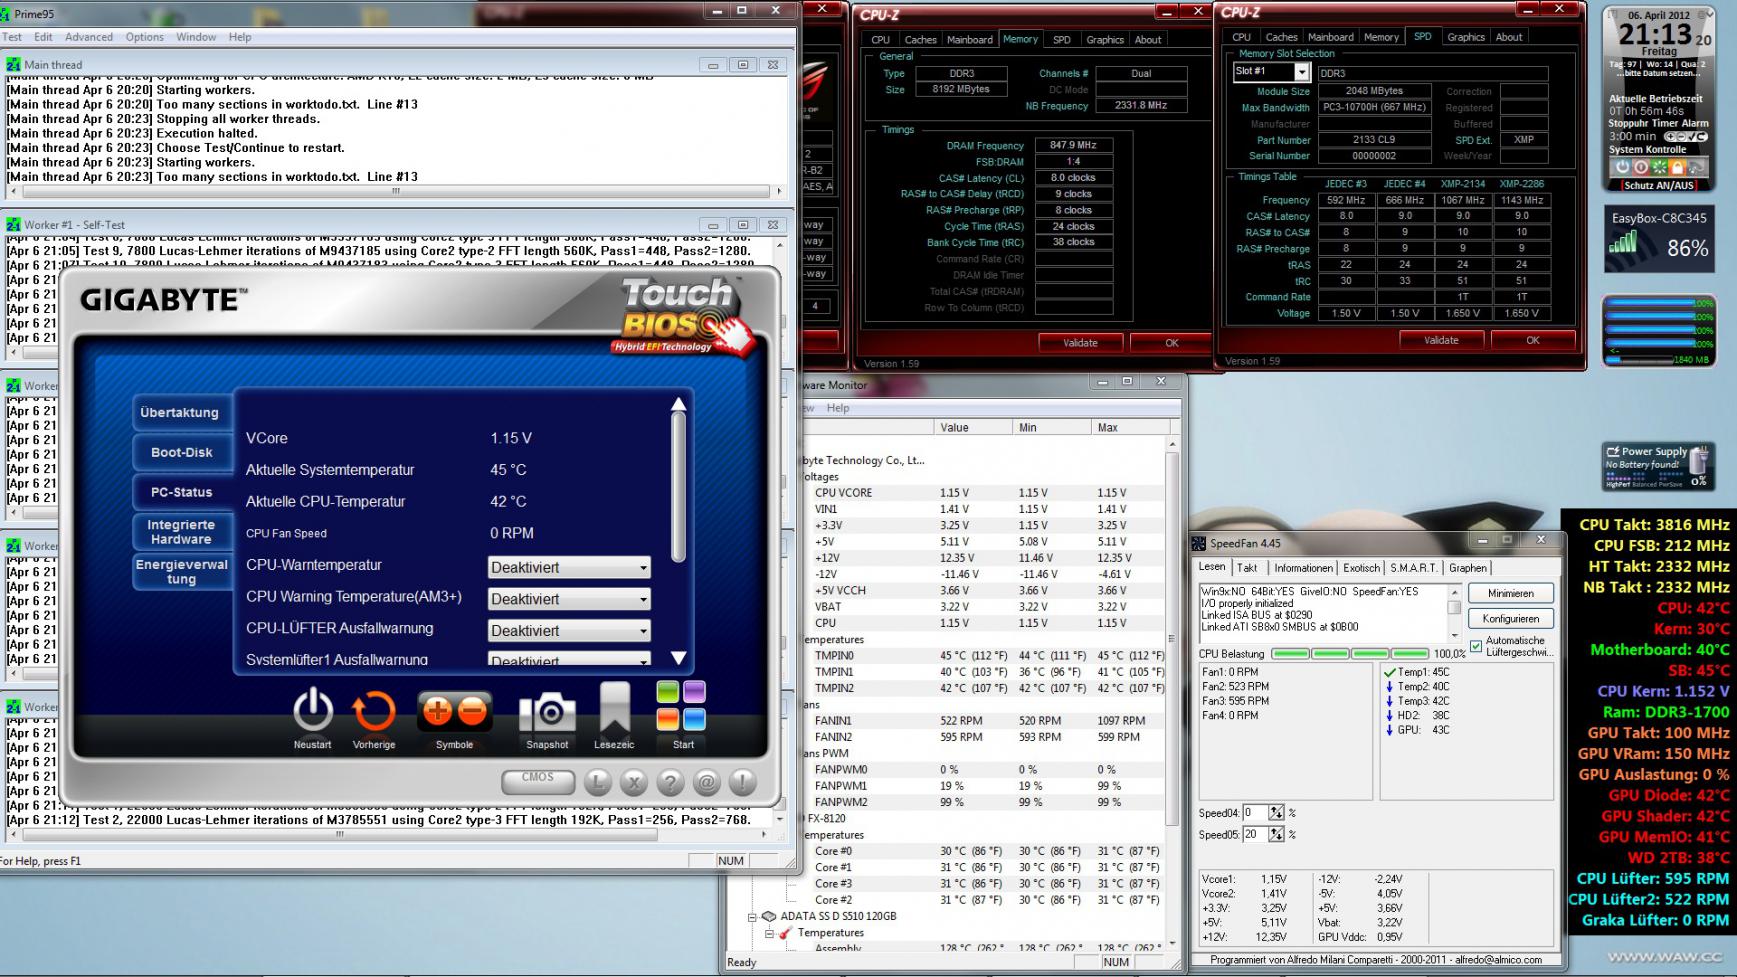
Task: Switch to the Exotisch tab in SpeedFan
Action: coord(1361,568)
